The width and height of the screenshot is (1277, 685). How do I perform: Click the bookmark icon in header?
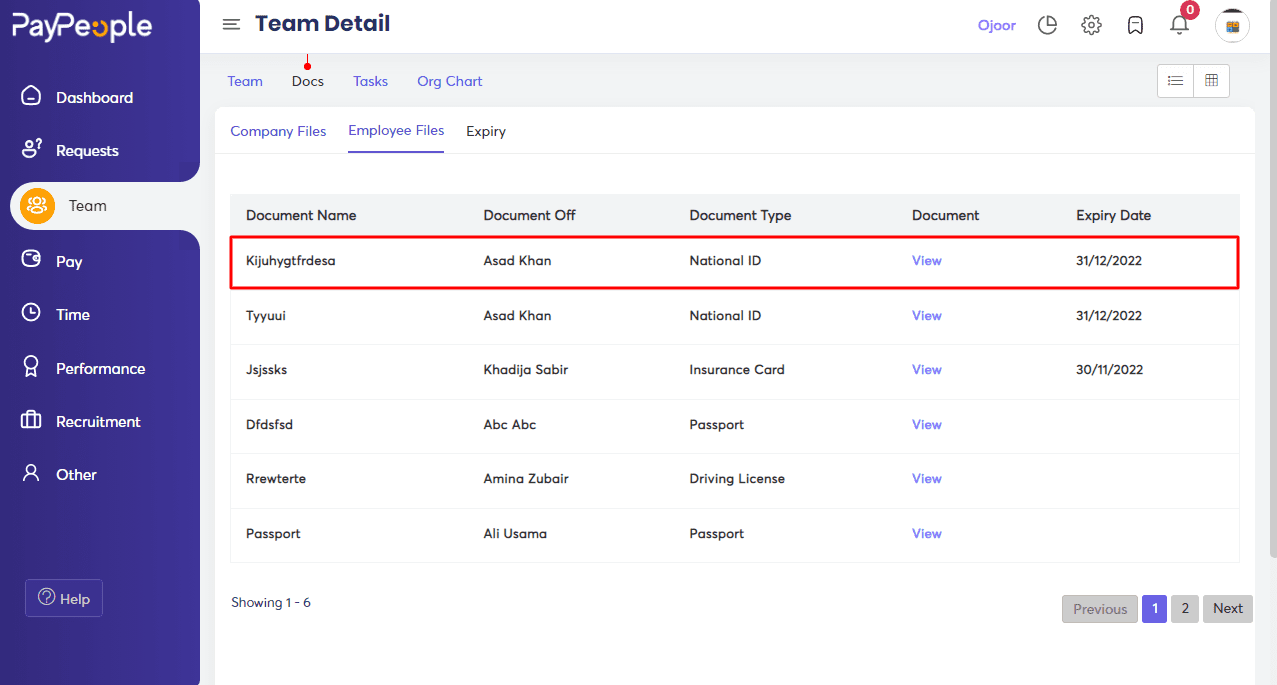(1135, 24)
